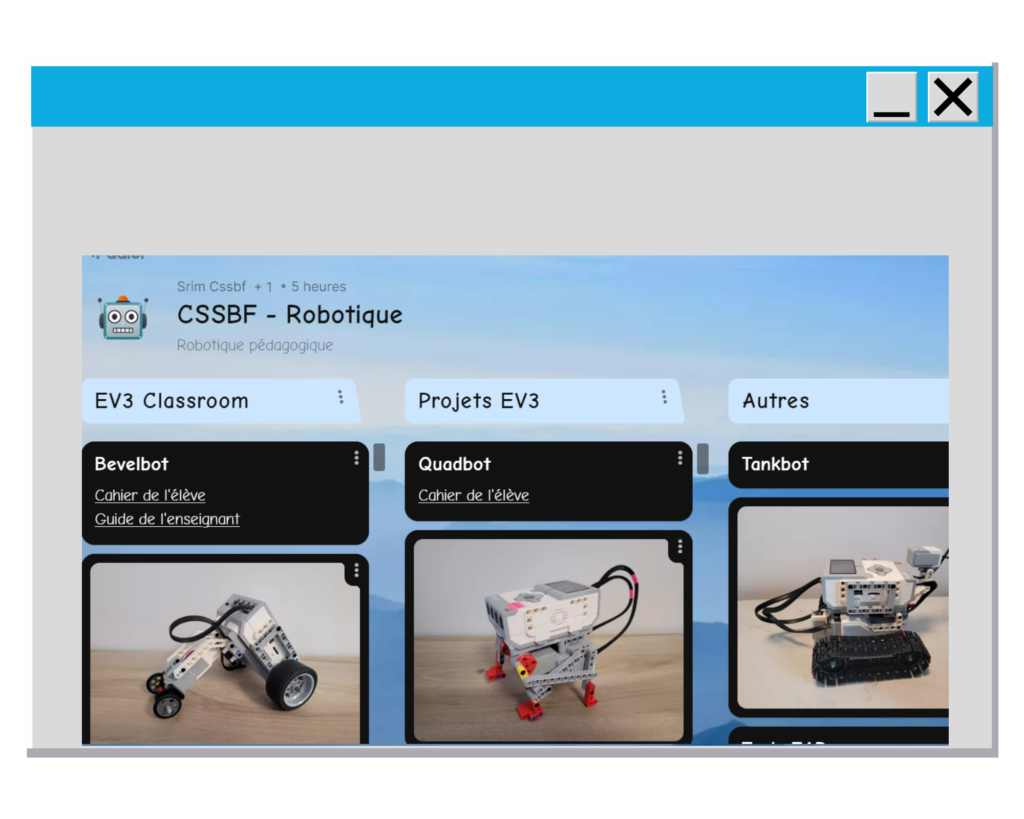Screen dimensions: 1024x819
Task: Select the EV3 Classroom column header
Action: tap(221, 400)
